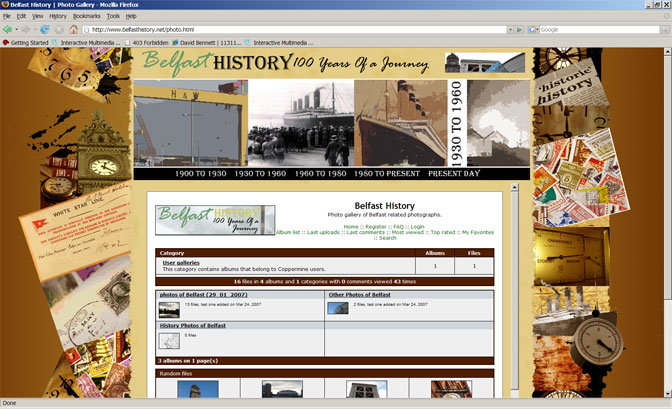Go back with the Back arrow button
Screen dimensions: 672x409
click(7, 30)
